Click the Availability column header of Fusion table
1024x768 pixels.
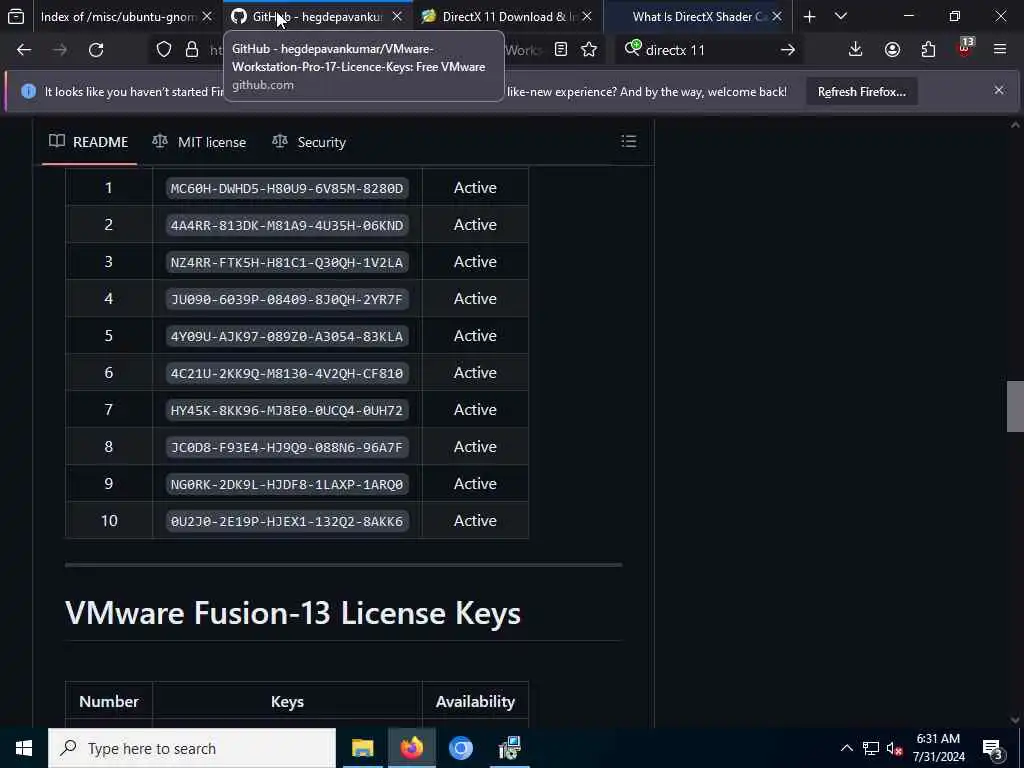475,701
